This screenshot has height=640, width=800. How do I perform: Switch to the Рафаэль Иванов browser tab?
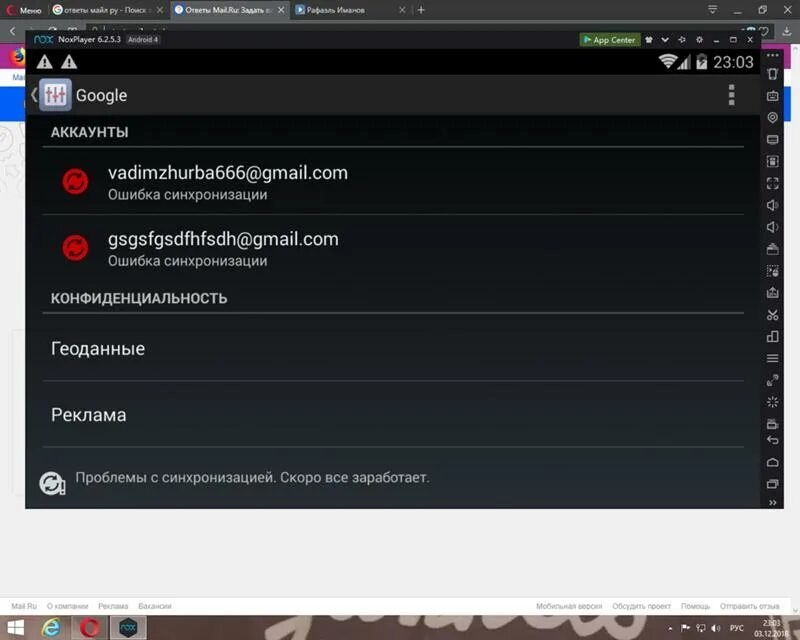pyautogui.click(x=351, y=10)
